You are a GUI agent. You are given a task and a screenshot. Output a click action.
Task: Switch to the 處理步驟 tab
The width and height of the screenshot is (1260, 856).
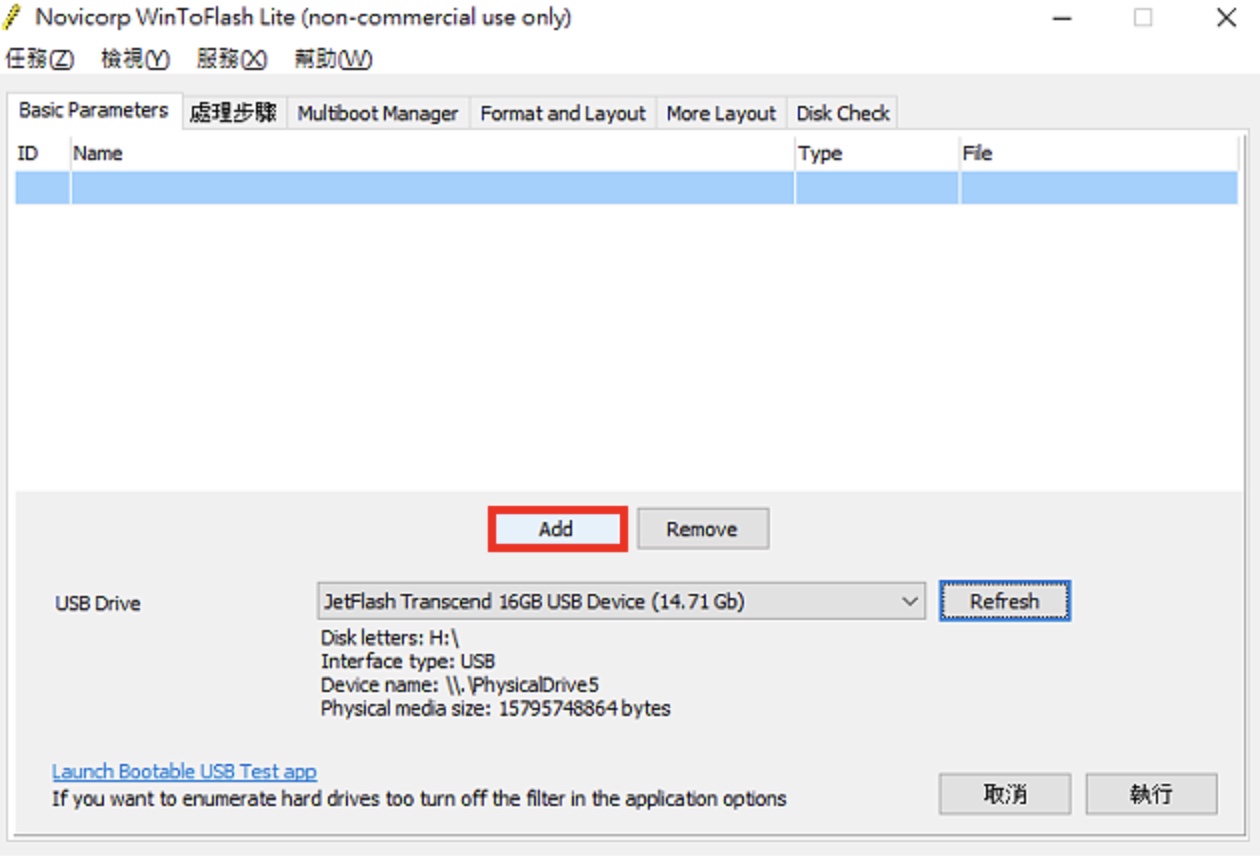point(233,113)
